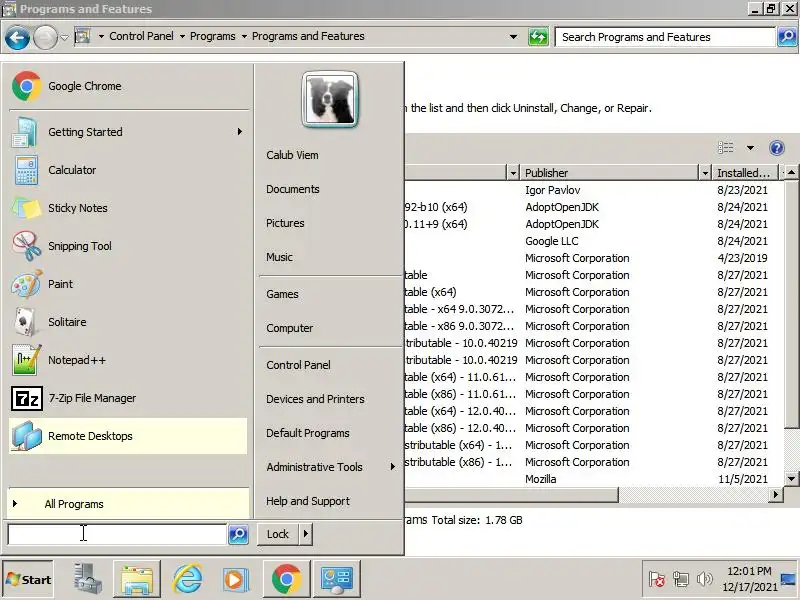Click the Start button
Viewport: 800px width, 600px height.
[x=28, y=580]
